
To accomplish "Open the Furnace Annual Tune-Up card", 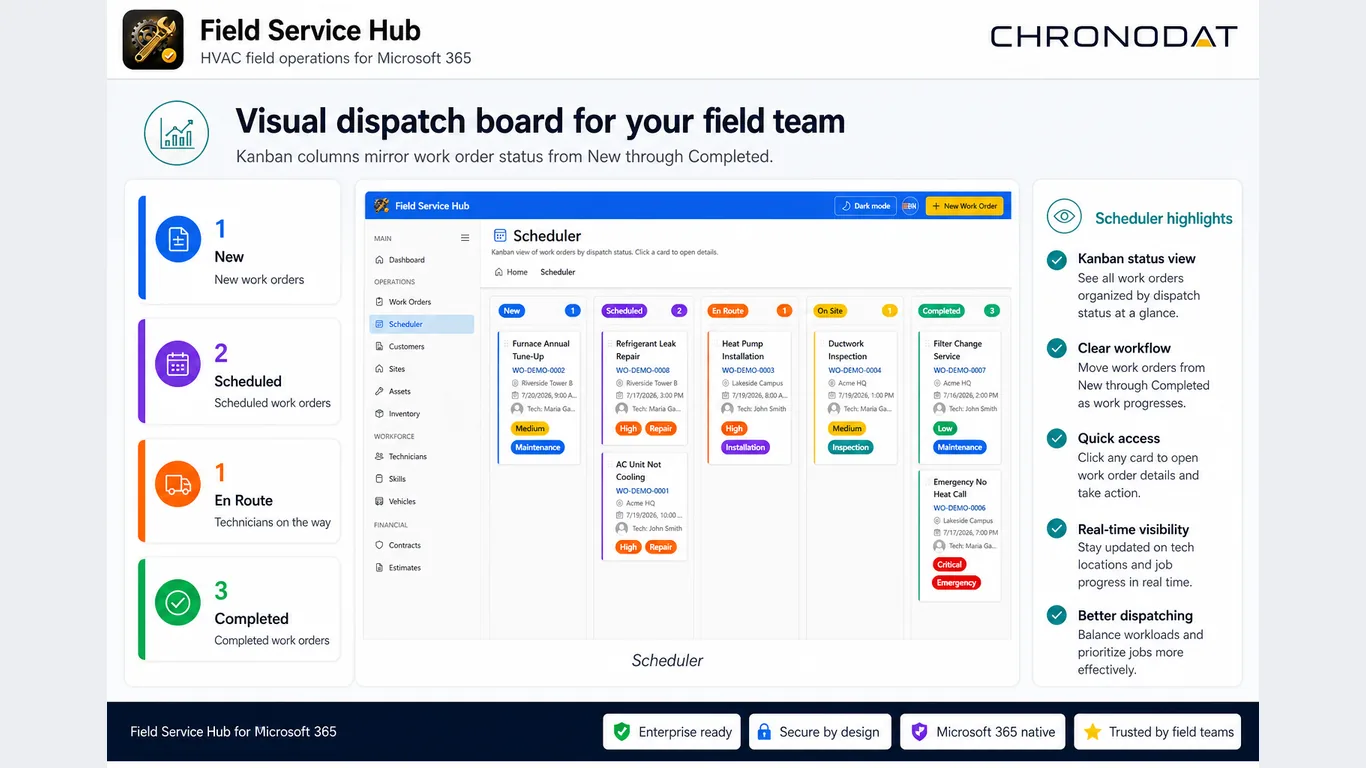I will pyautogui.click(x=539, y=398).
